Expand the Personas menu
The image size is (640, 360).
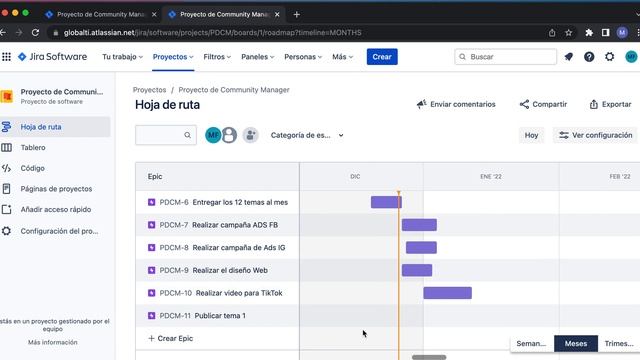pos(303,57)
